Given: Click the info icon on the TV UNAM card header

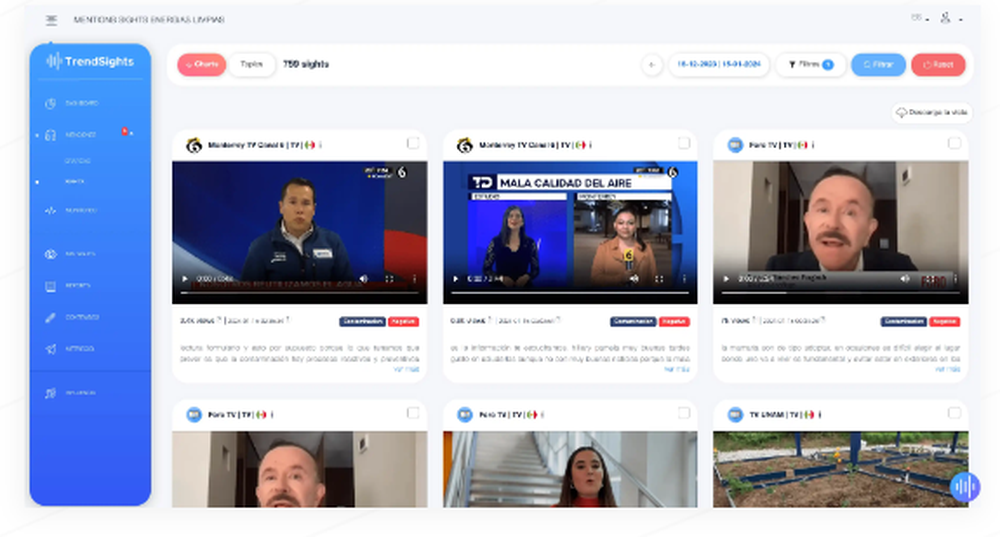Looking at the screenshot, I should (x=820, y=415).
